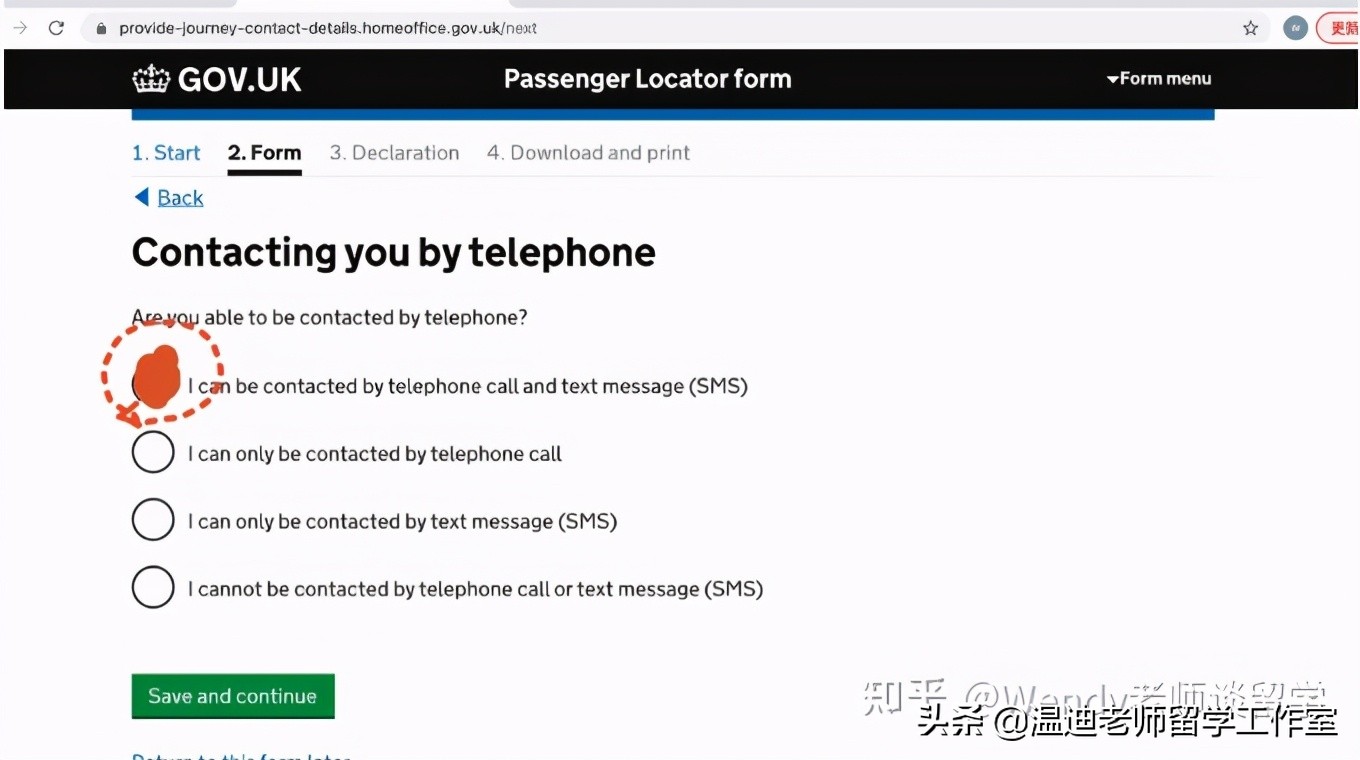The image size is (1360, 760).
Task: Open the browser profile avatar
Action: click(x=1295, y=28)
